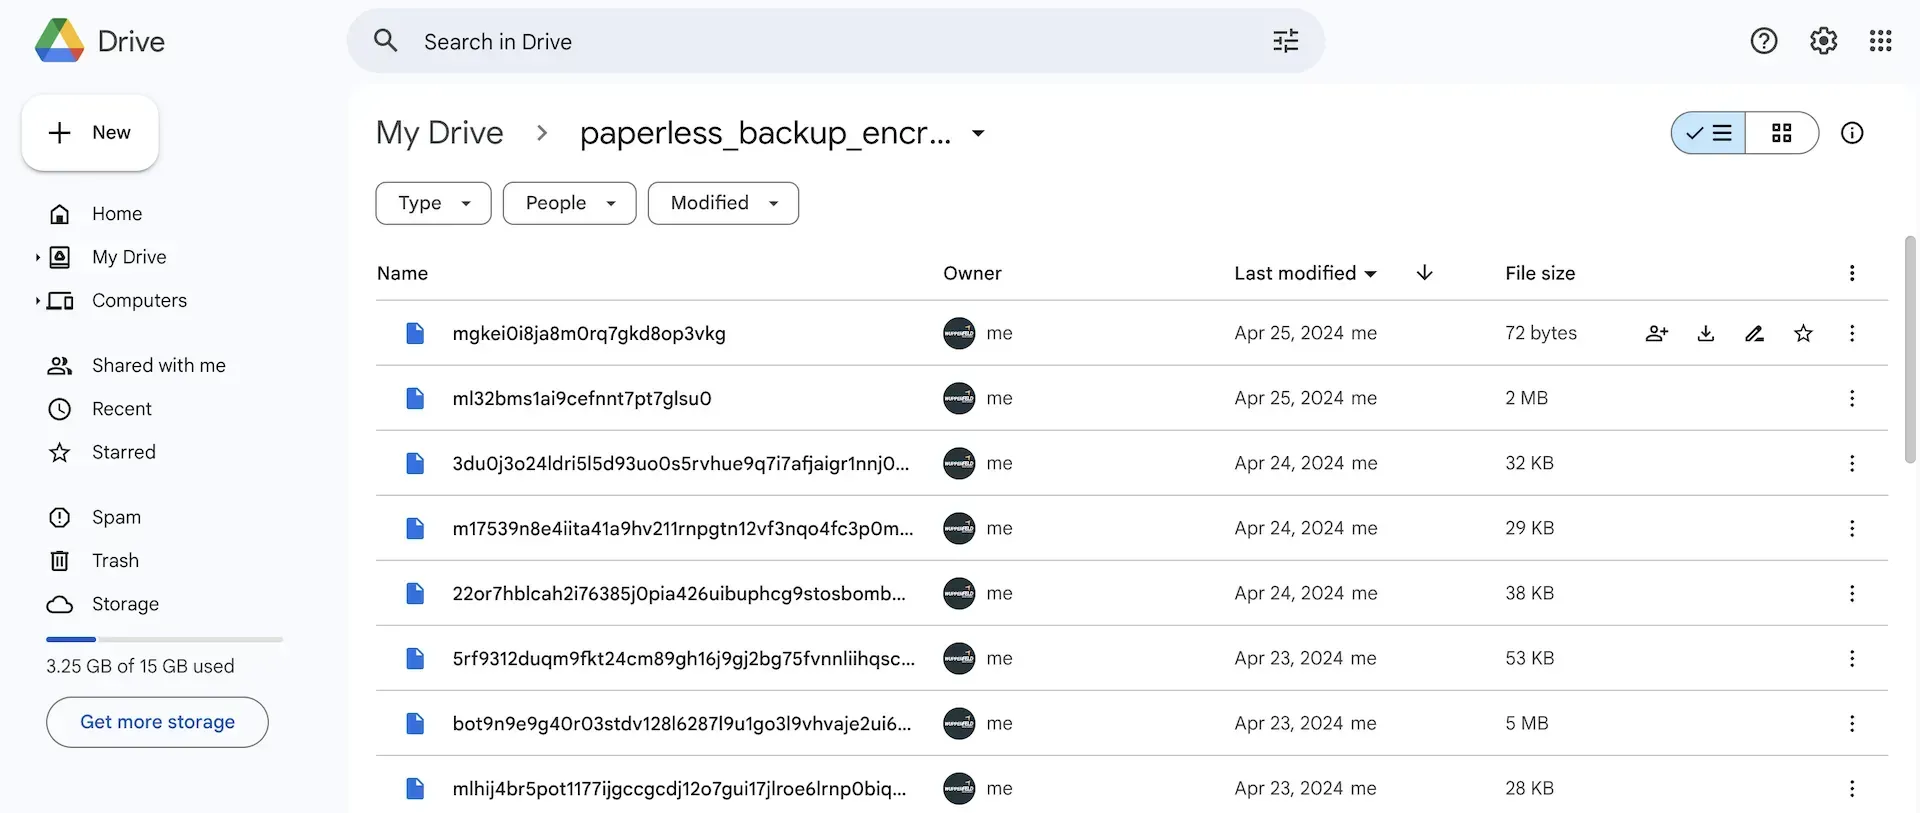Image resolution: width=1920 pixels, height=813 pixels.
Task: Click the storage usage progress bar
Action: (x=164, y=639)
